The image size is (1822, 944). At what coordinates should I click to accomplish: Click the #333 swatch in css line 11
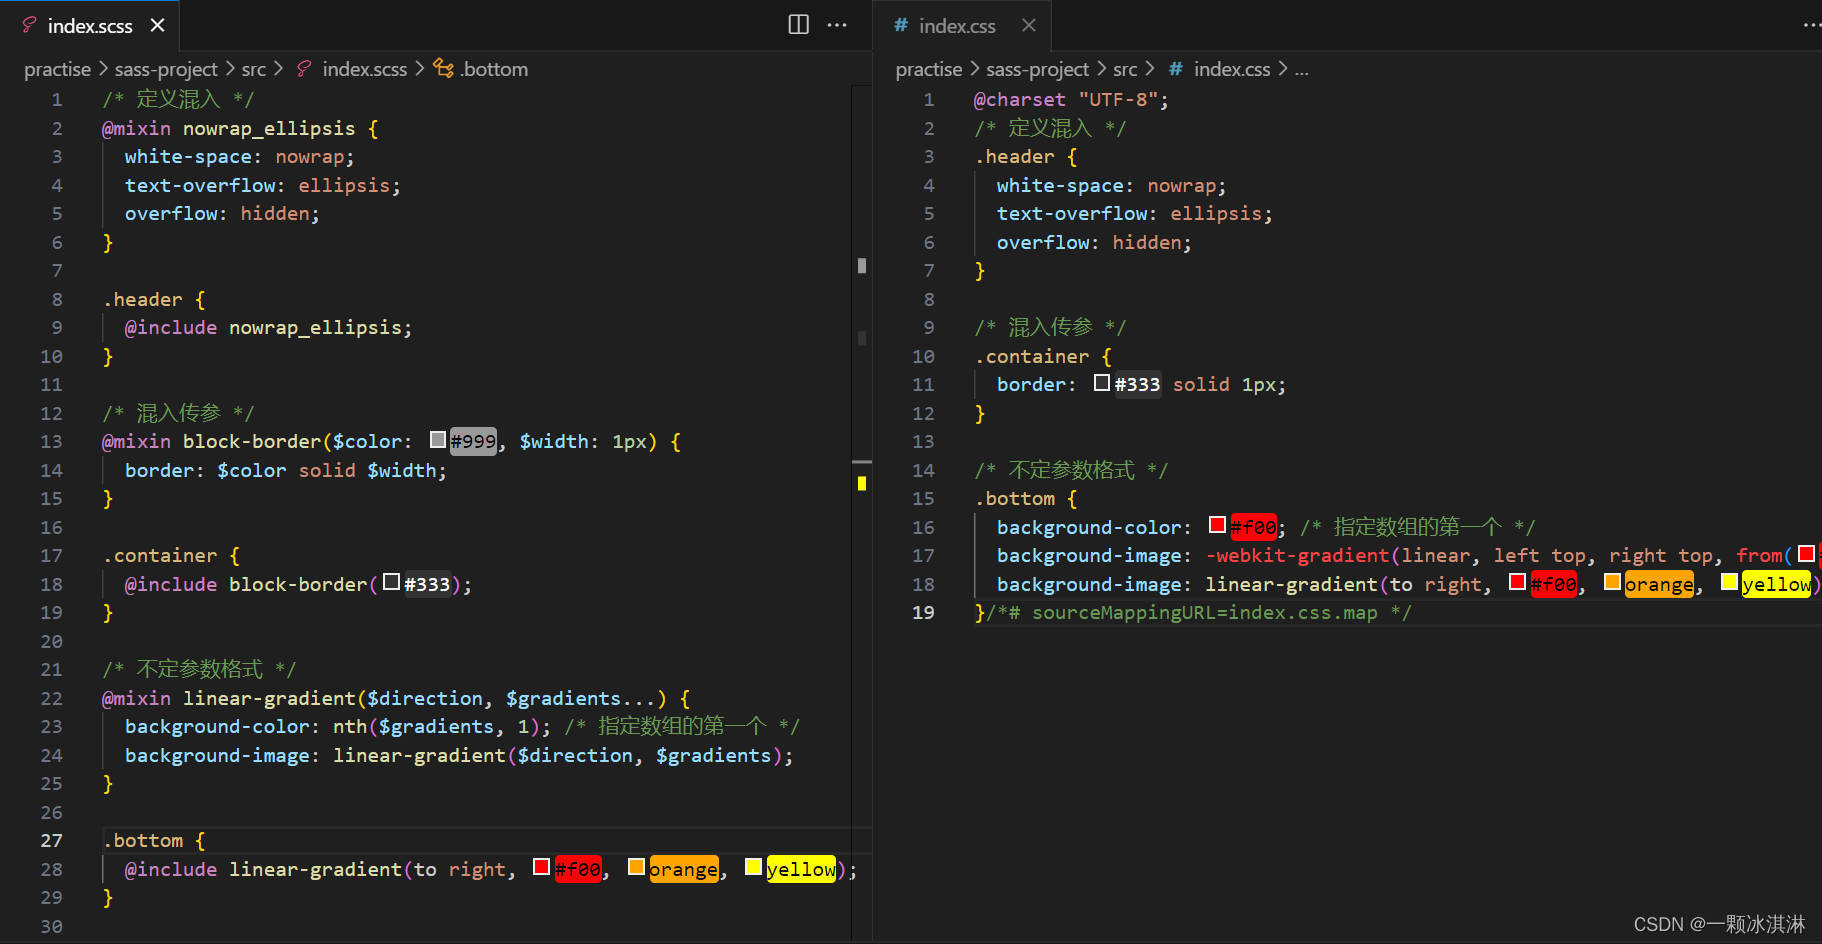point(1102,383)
